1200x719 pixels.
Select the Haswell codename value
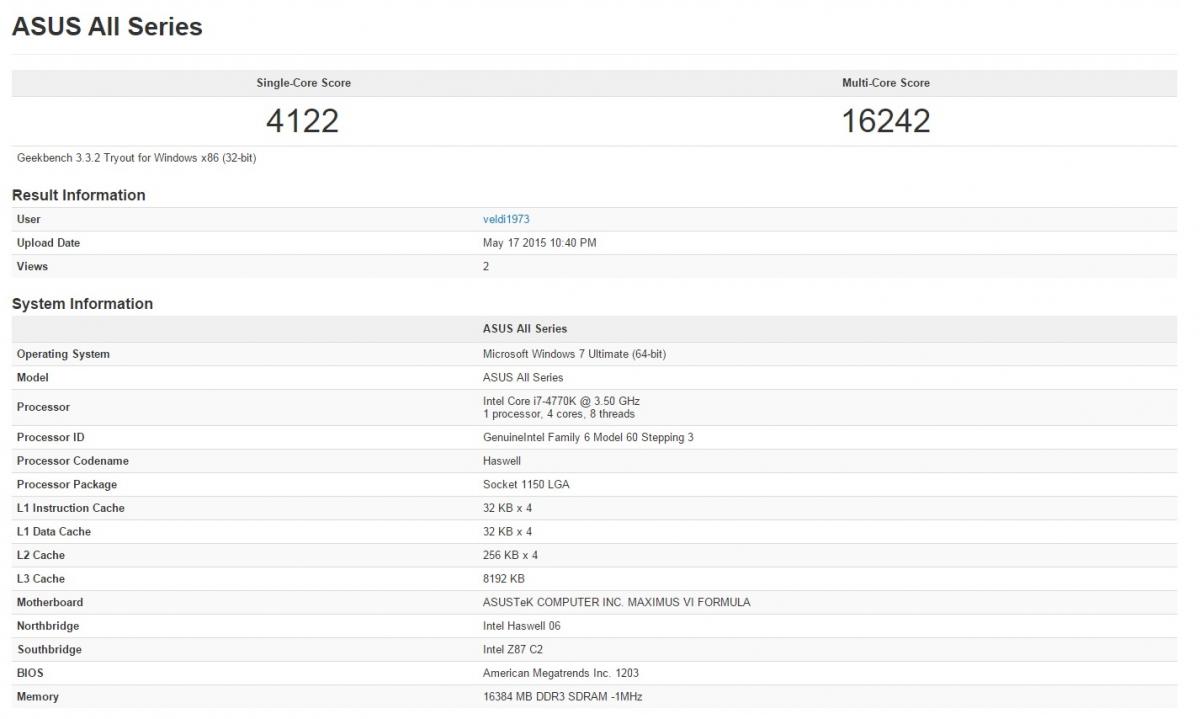click(x=502, y=461)
